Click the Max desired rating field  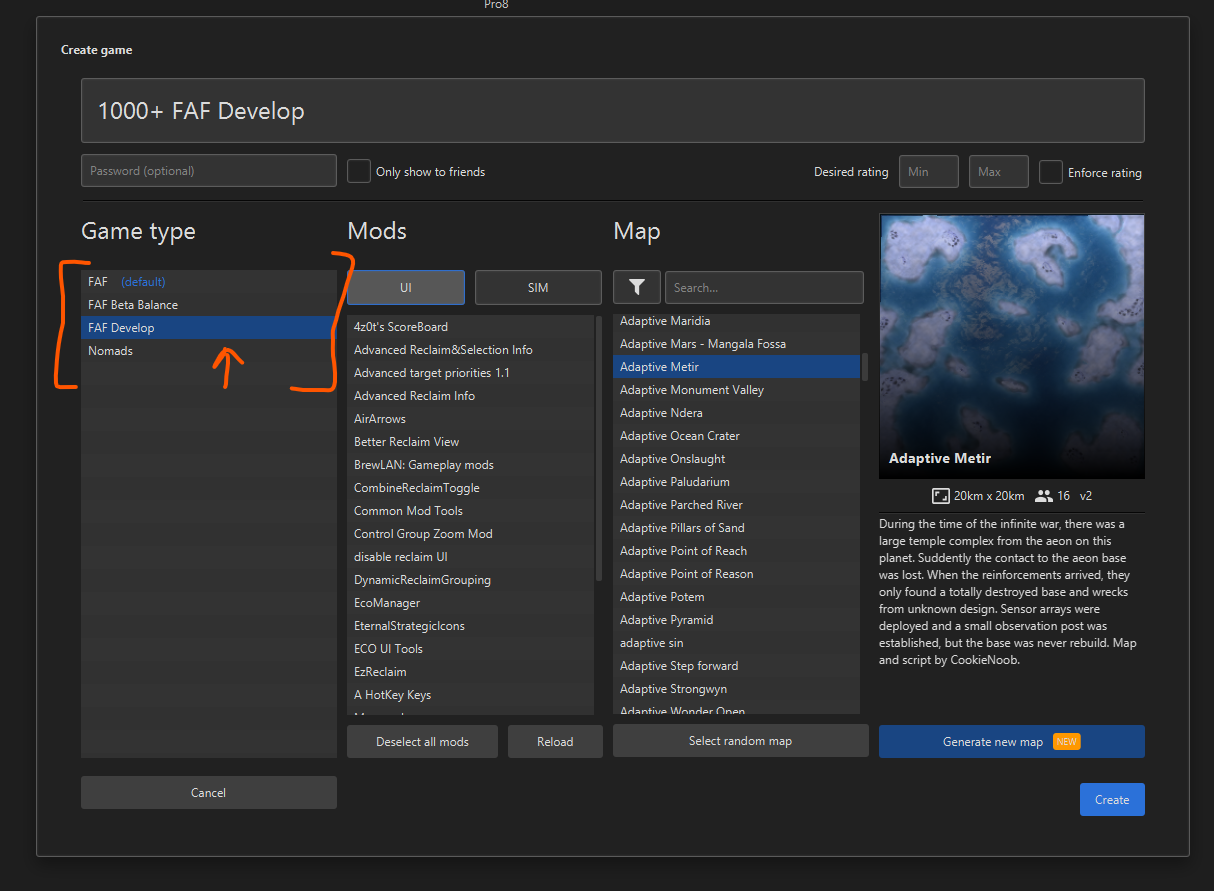coord(999,171)
